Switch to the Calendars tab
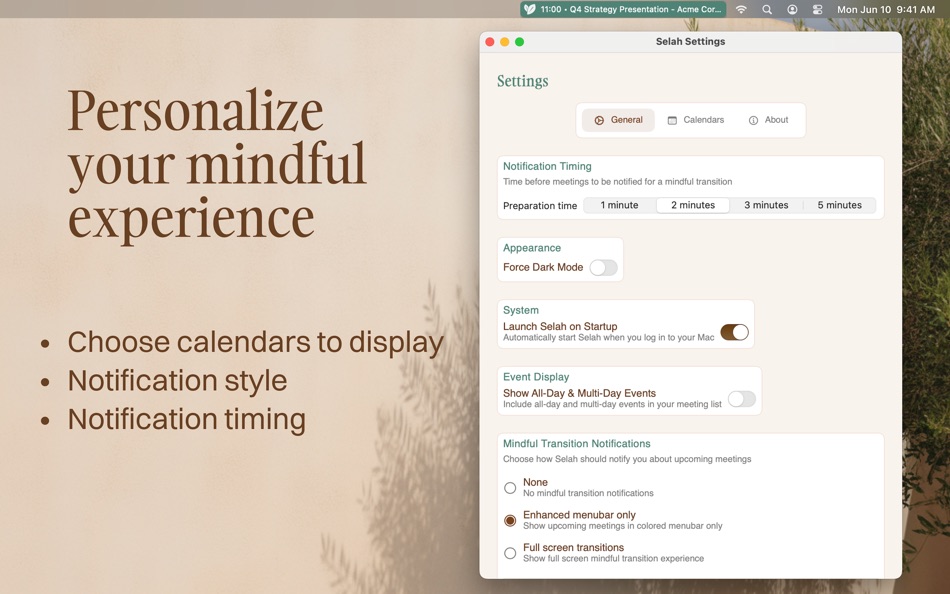Screen dimensions: 950x594 point(696,120)
